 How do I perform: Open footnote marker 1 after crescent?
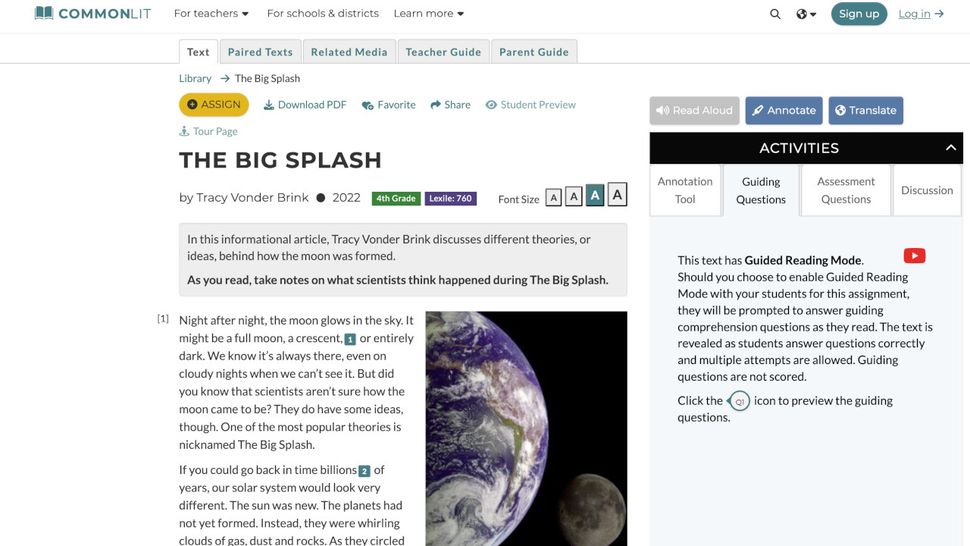click(350, 339)
